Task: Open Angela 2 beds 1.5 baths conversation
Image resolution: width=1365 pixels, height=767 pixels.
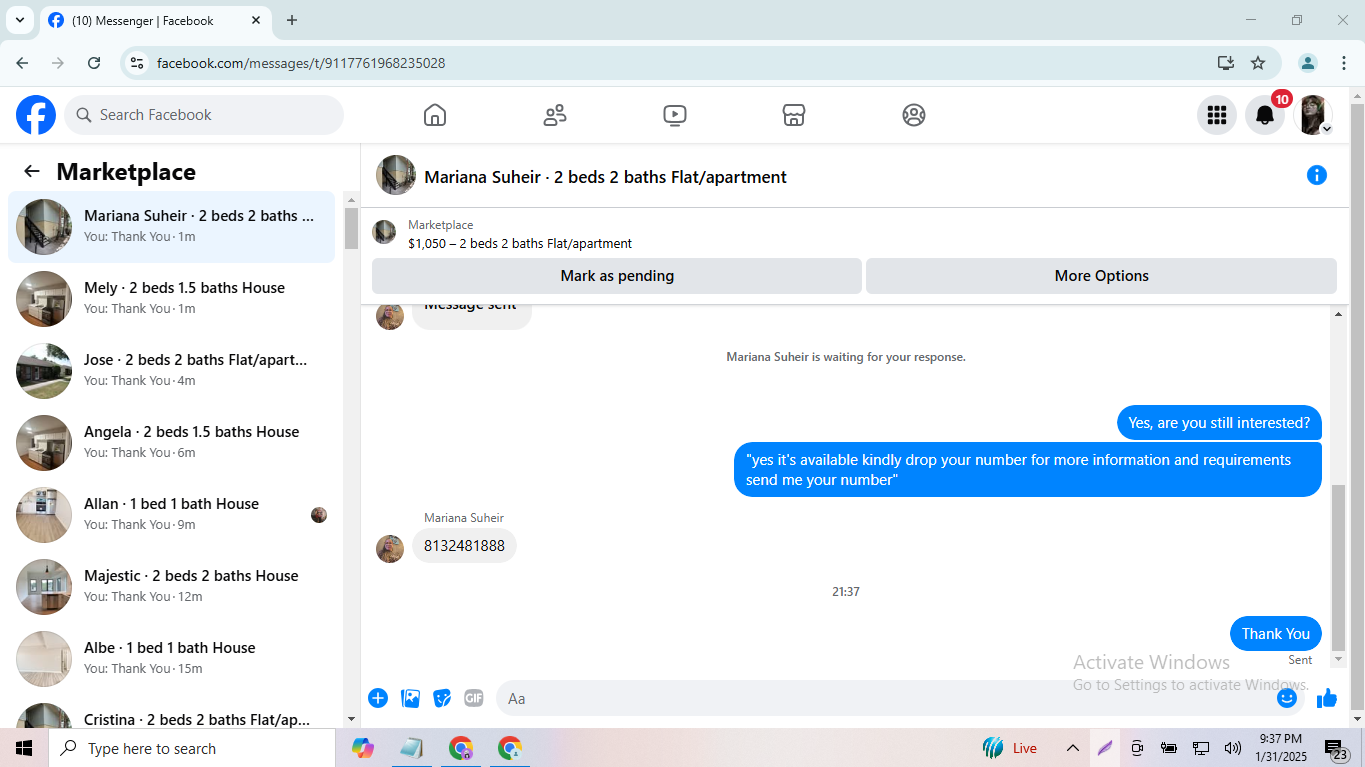Action: 171,443
